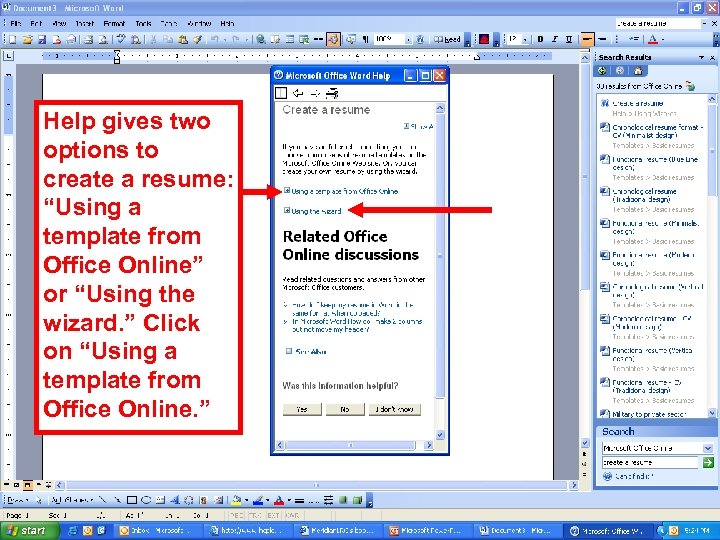Toggle Bold formatting
Image resolution: width=720 pixels, height=540 pixels.
tap(540, 39)
